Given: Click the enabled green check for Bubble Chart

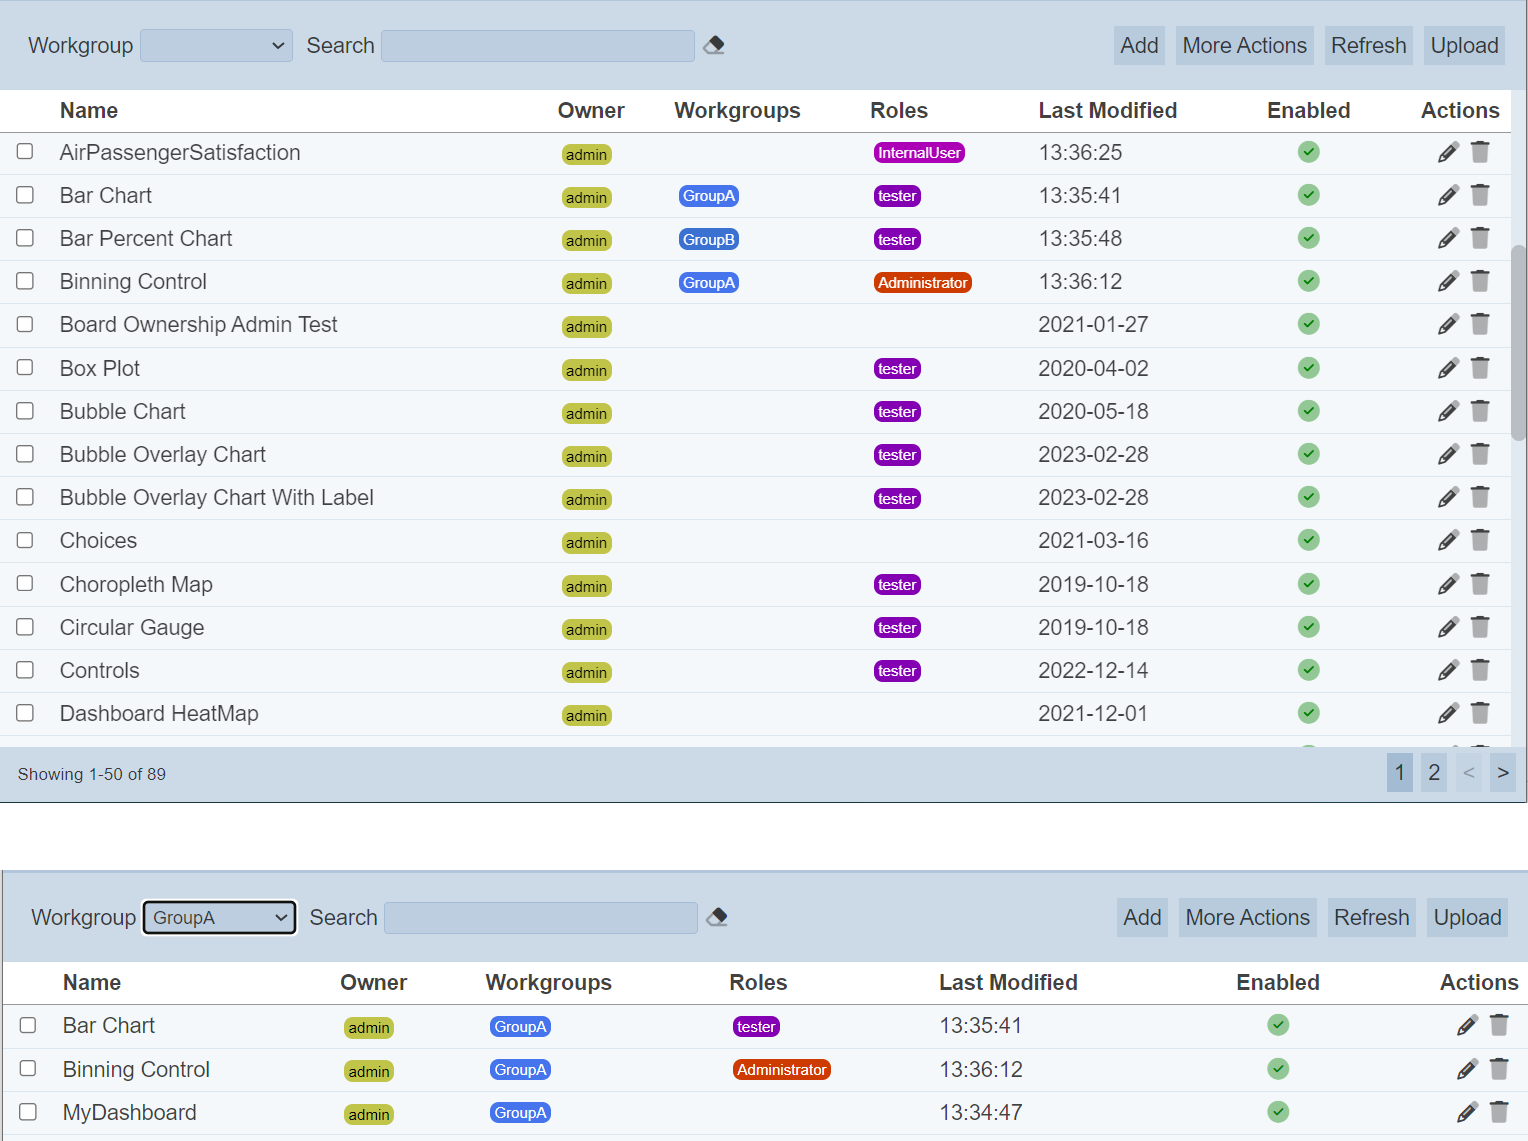Looking at the screenshot, I should 1308,411.
